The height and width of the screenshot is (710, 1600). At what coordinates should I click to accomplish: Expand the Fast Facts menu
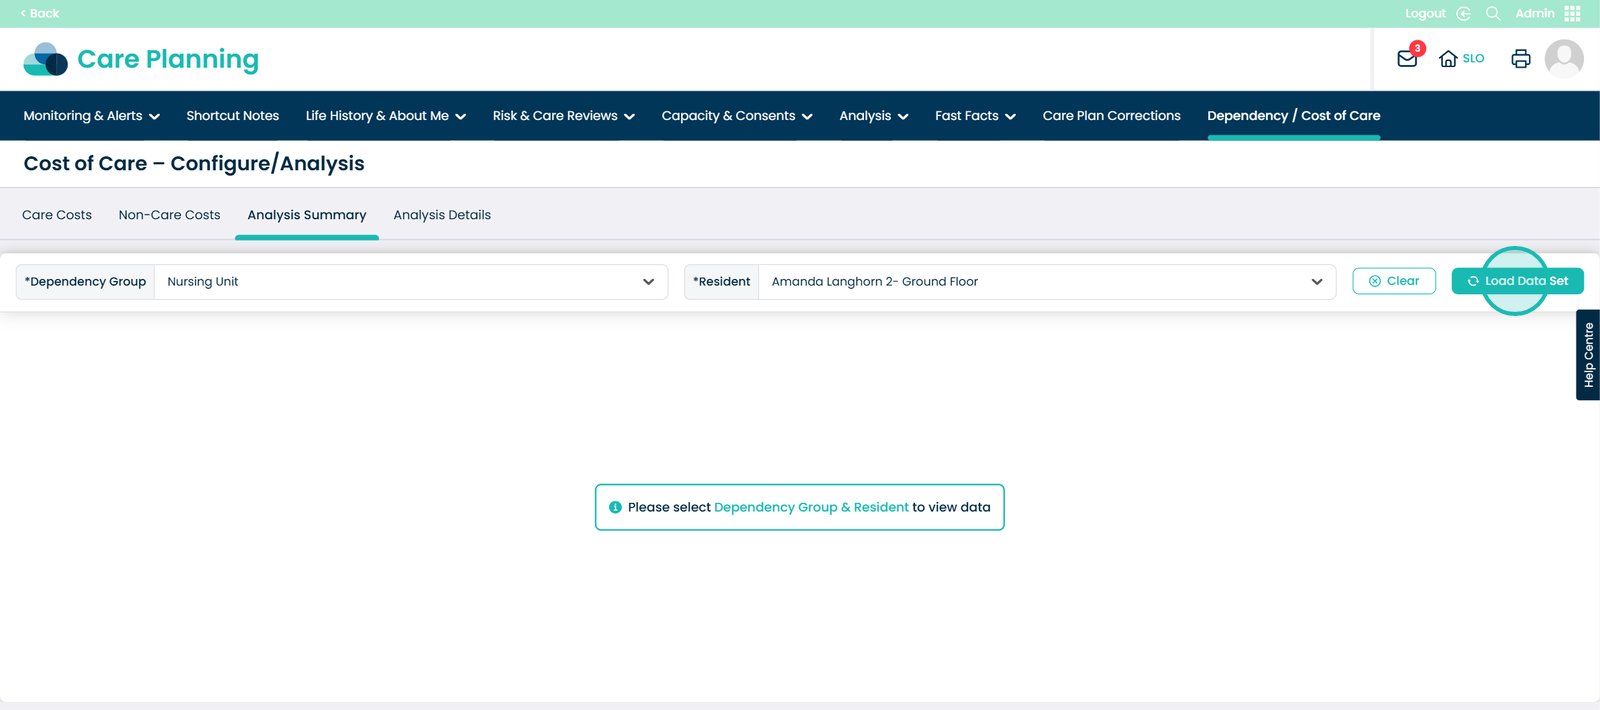[975, 116]
